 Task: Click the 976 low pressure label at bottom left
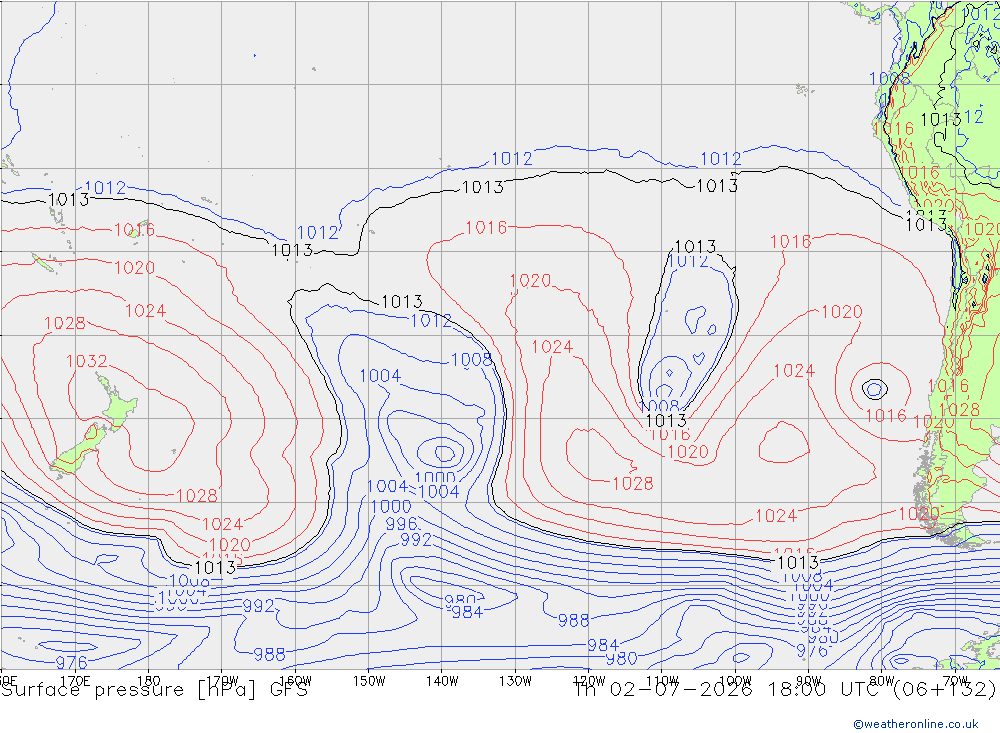click(71, 662)
